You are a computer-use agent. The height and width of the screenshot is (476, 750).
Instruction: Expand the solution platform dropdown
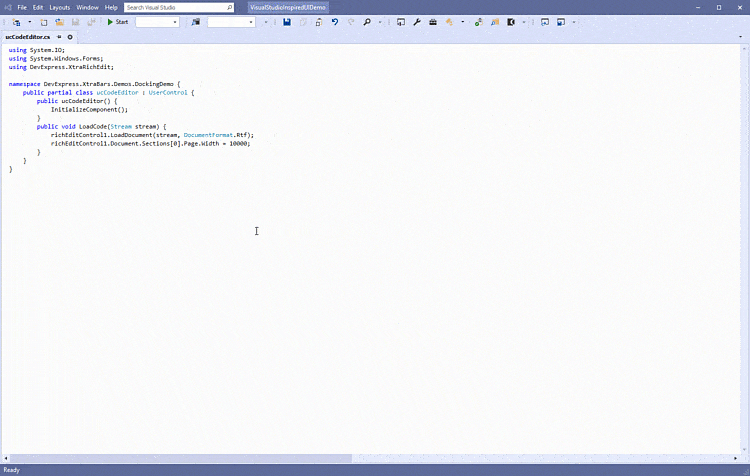[231, 22]
